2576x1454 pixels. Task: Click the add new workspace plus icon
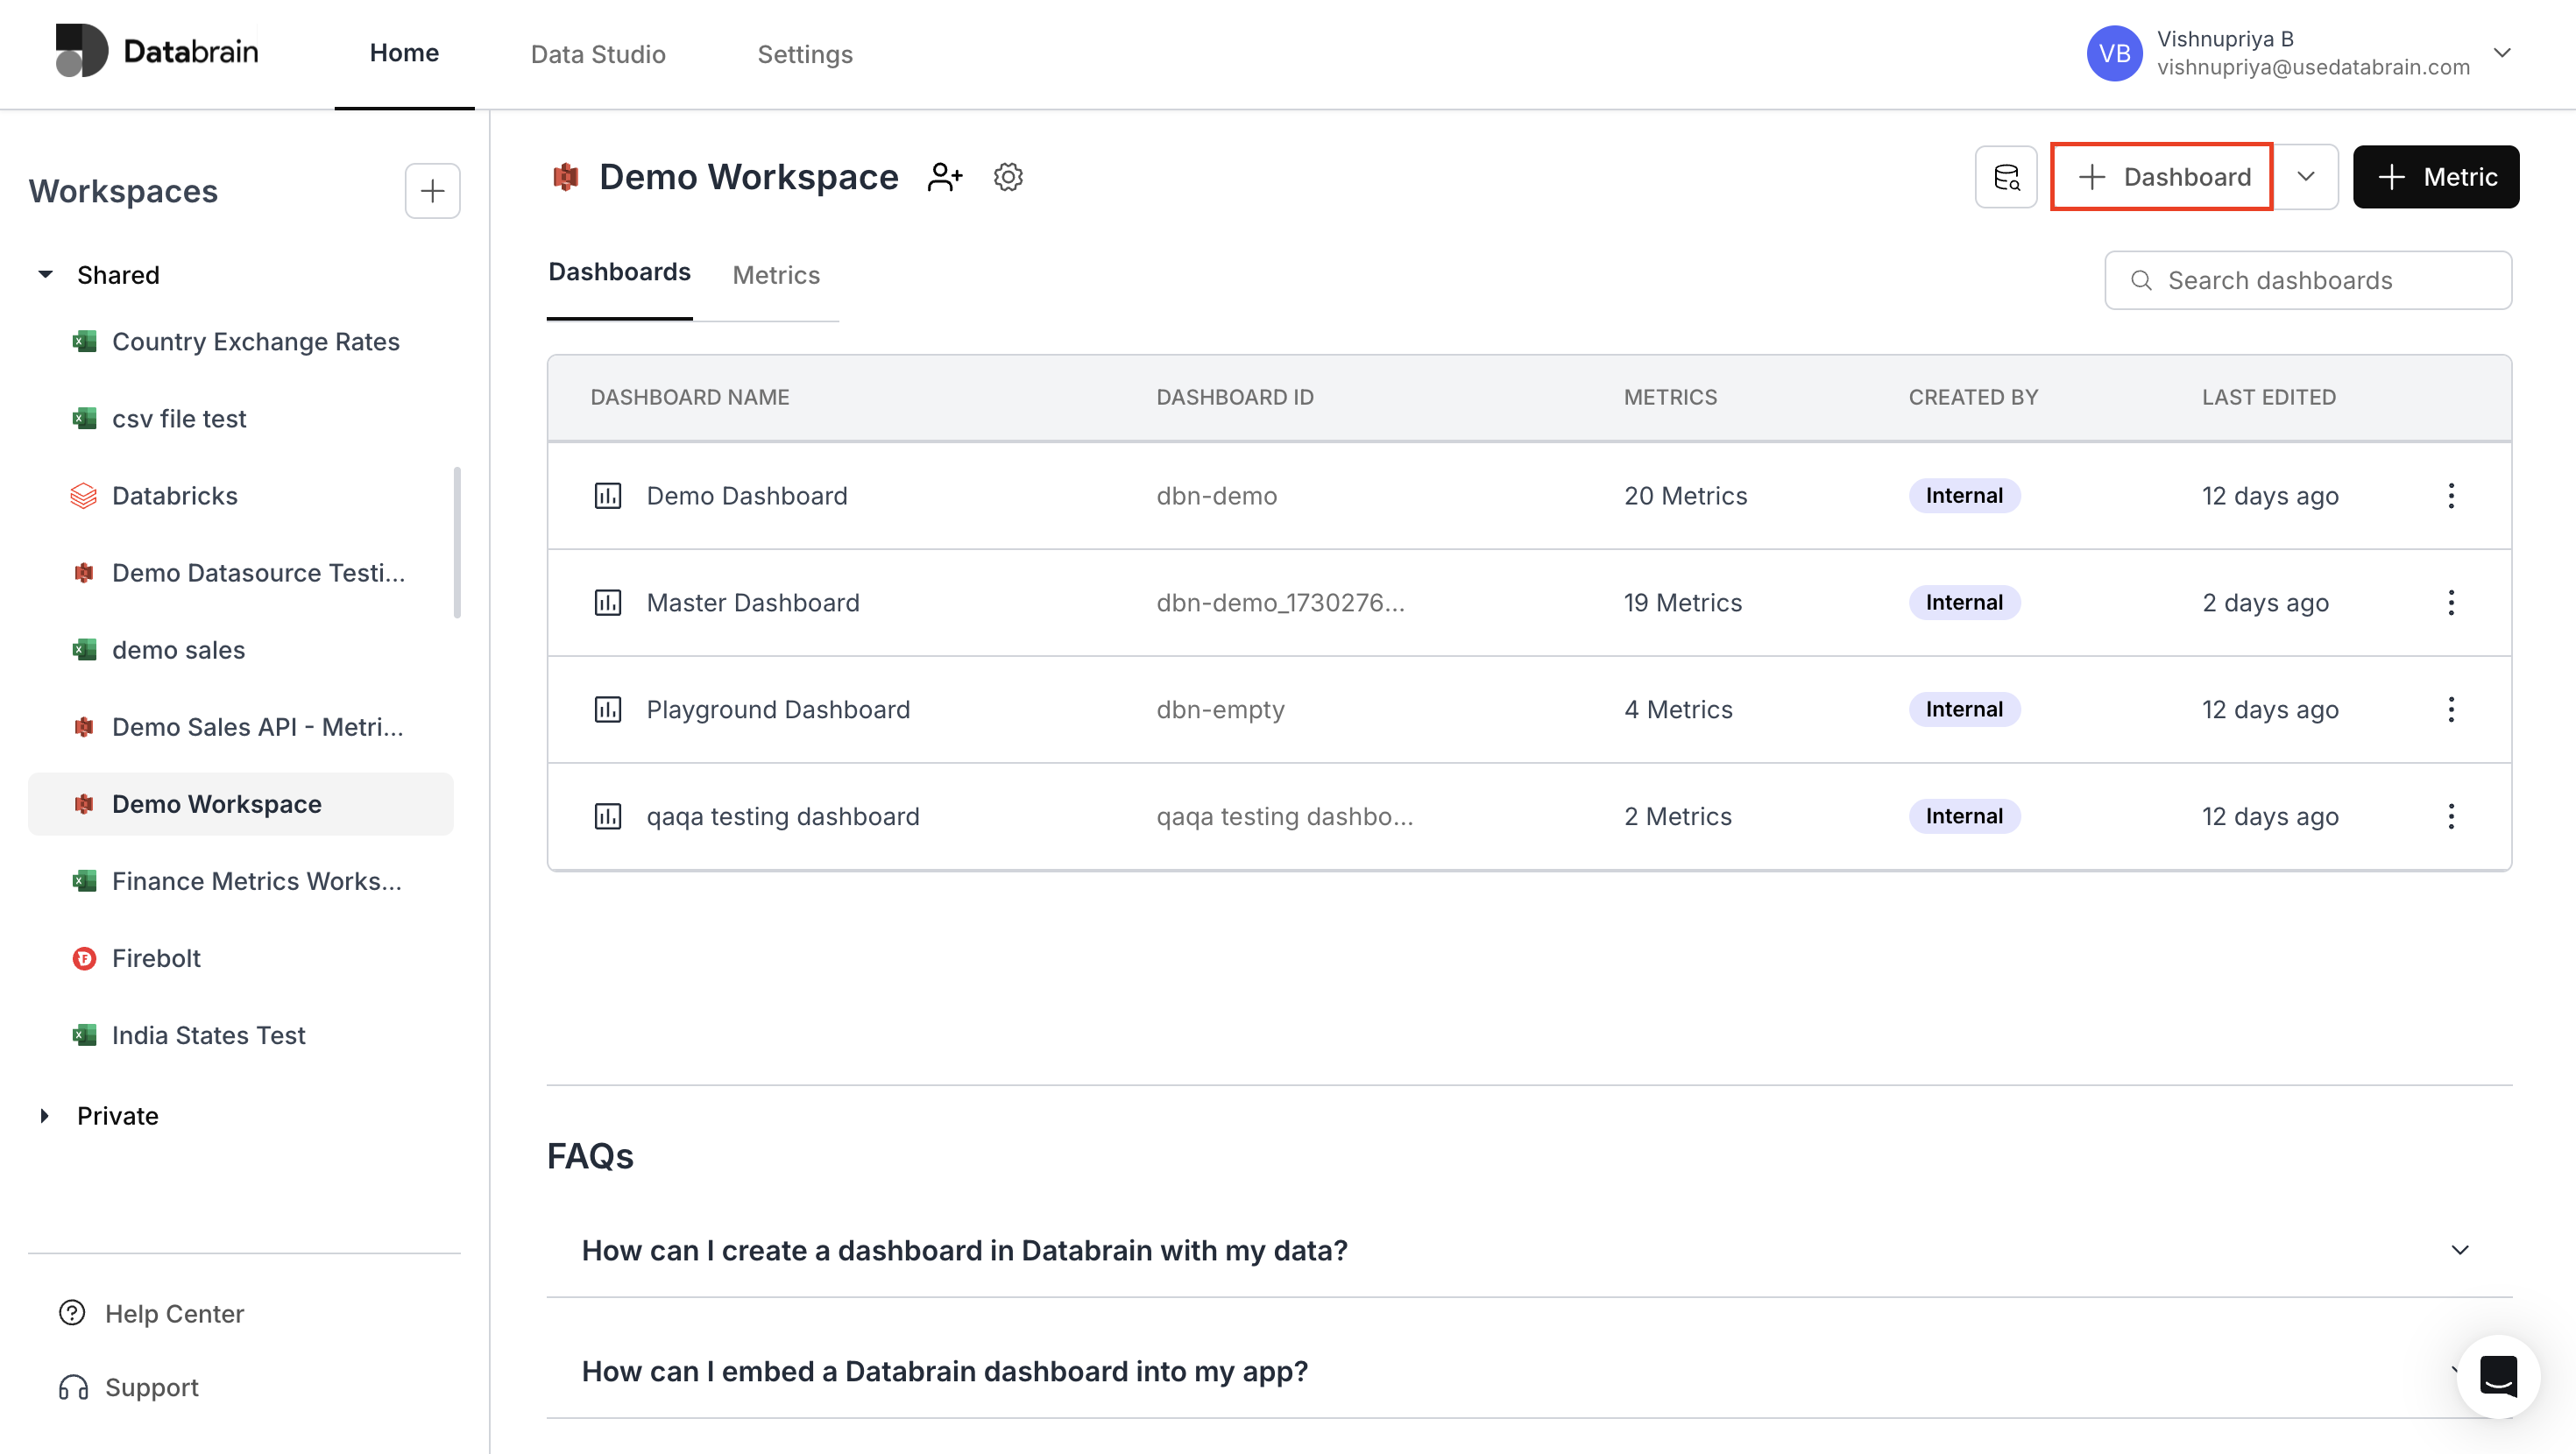click(x=432, y=190)
